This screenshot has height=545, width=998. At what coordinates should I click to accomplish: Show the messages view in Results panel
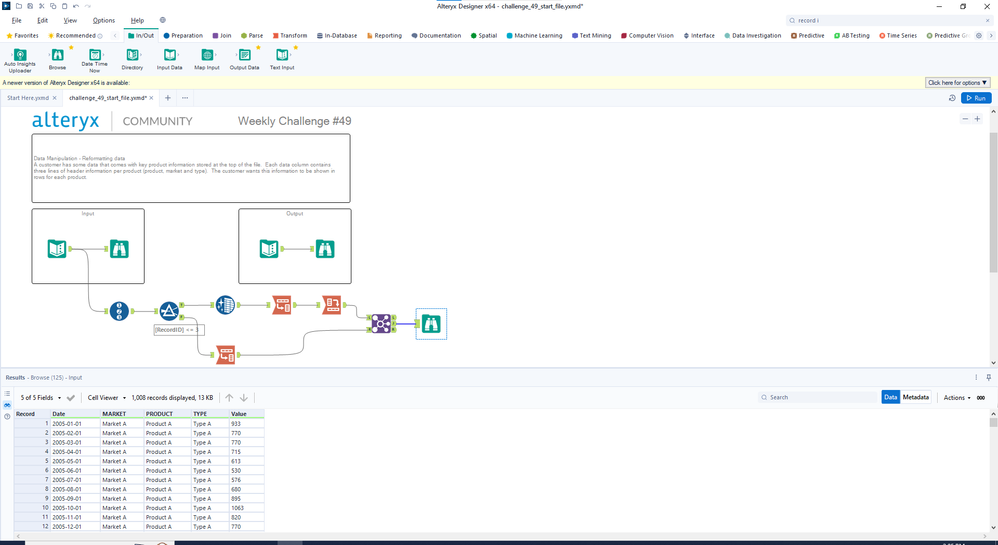coord(7,393)
